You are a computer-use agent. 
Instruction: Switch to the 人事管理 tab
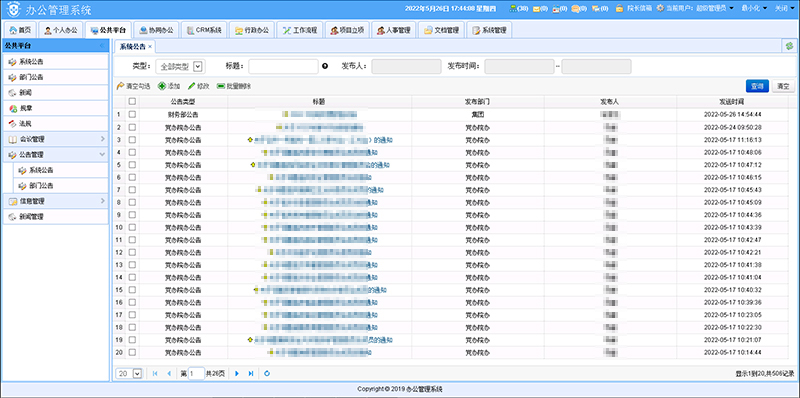(393, 30)
